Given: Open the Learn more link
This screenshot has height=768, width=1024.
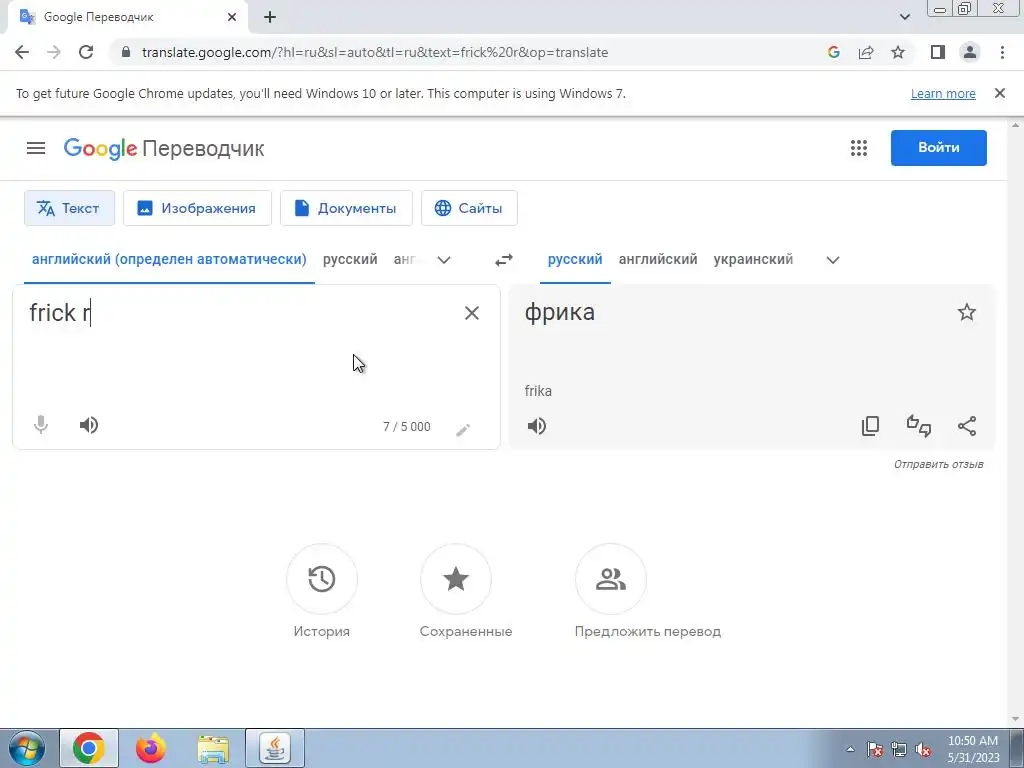Looking at the screenshot, I should (943, 93).
